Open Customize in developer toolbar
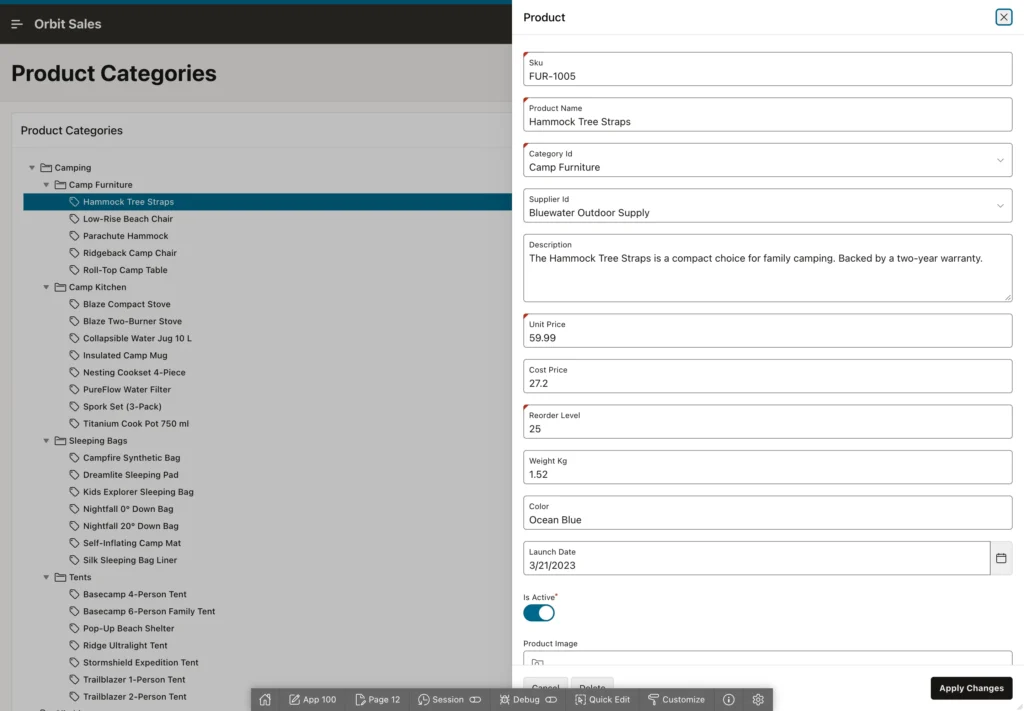Viewport: 1024px width, 711px height. coord(676,699)
